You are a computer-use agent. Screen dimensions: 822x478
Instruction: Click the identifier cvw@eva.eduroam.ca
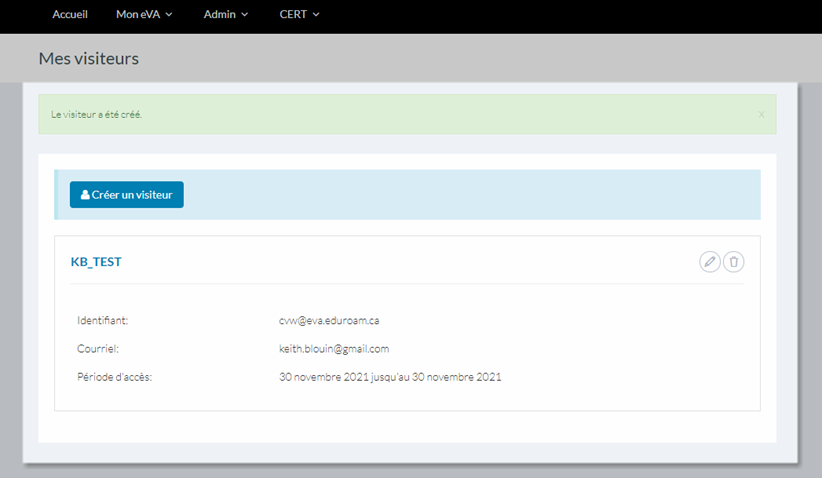329,321
